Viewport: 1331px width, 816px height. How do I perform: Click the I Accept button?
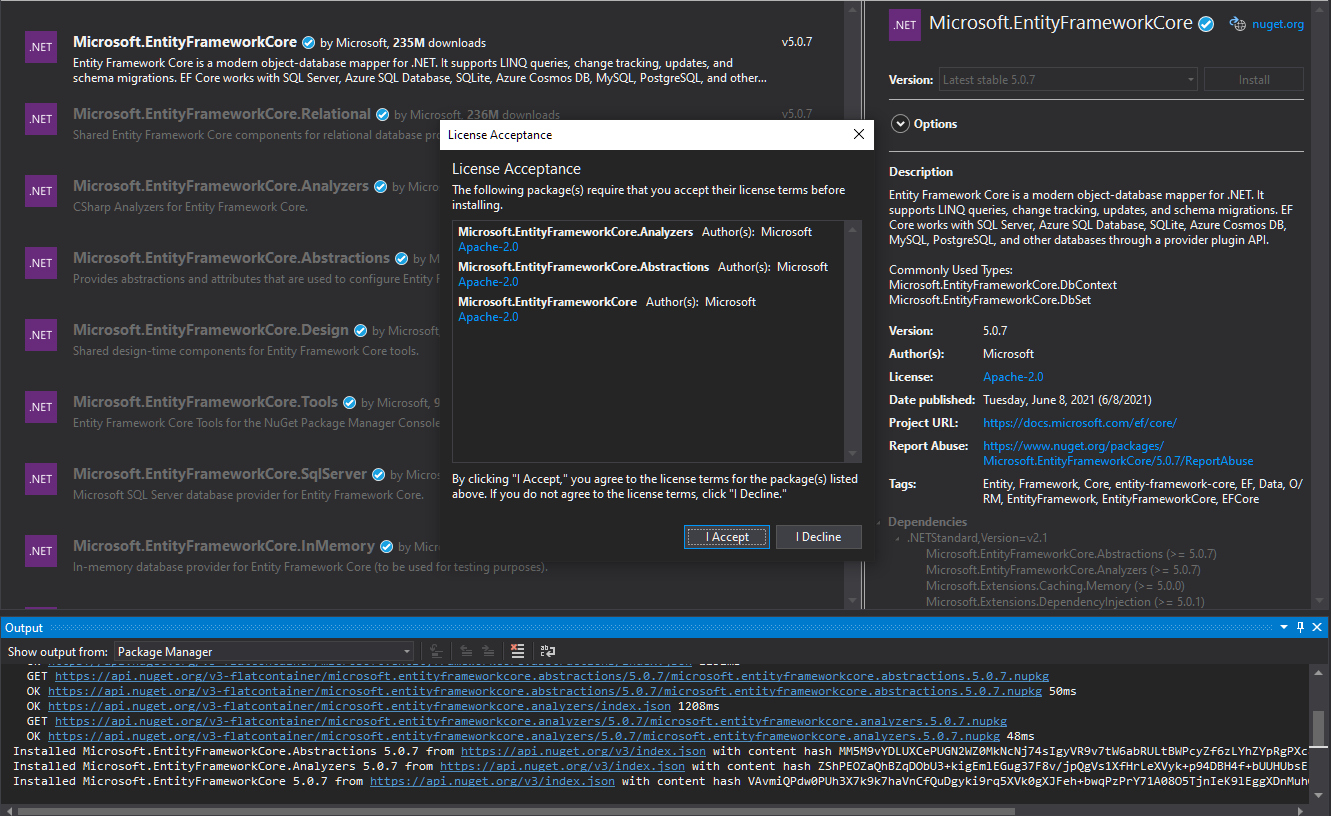pyautogui.click(x=727, y=537)
